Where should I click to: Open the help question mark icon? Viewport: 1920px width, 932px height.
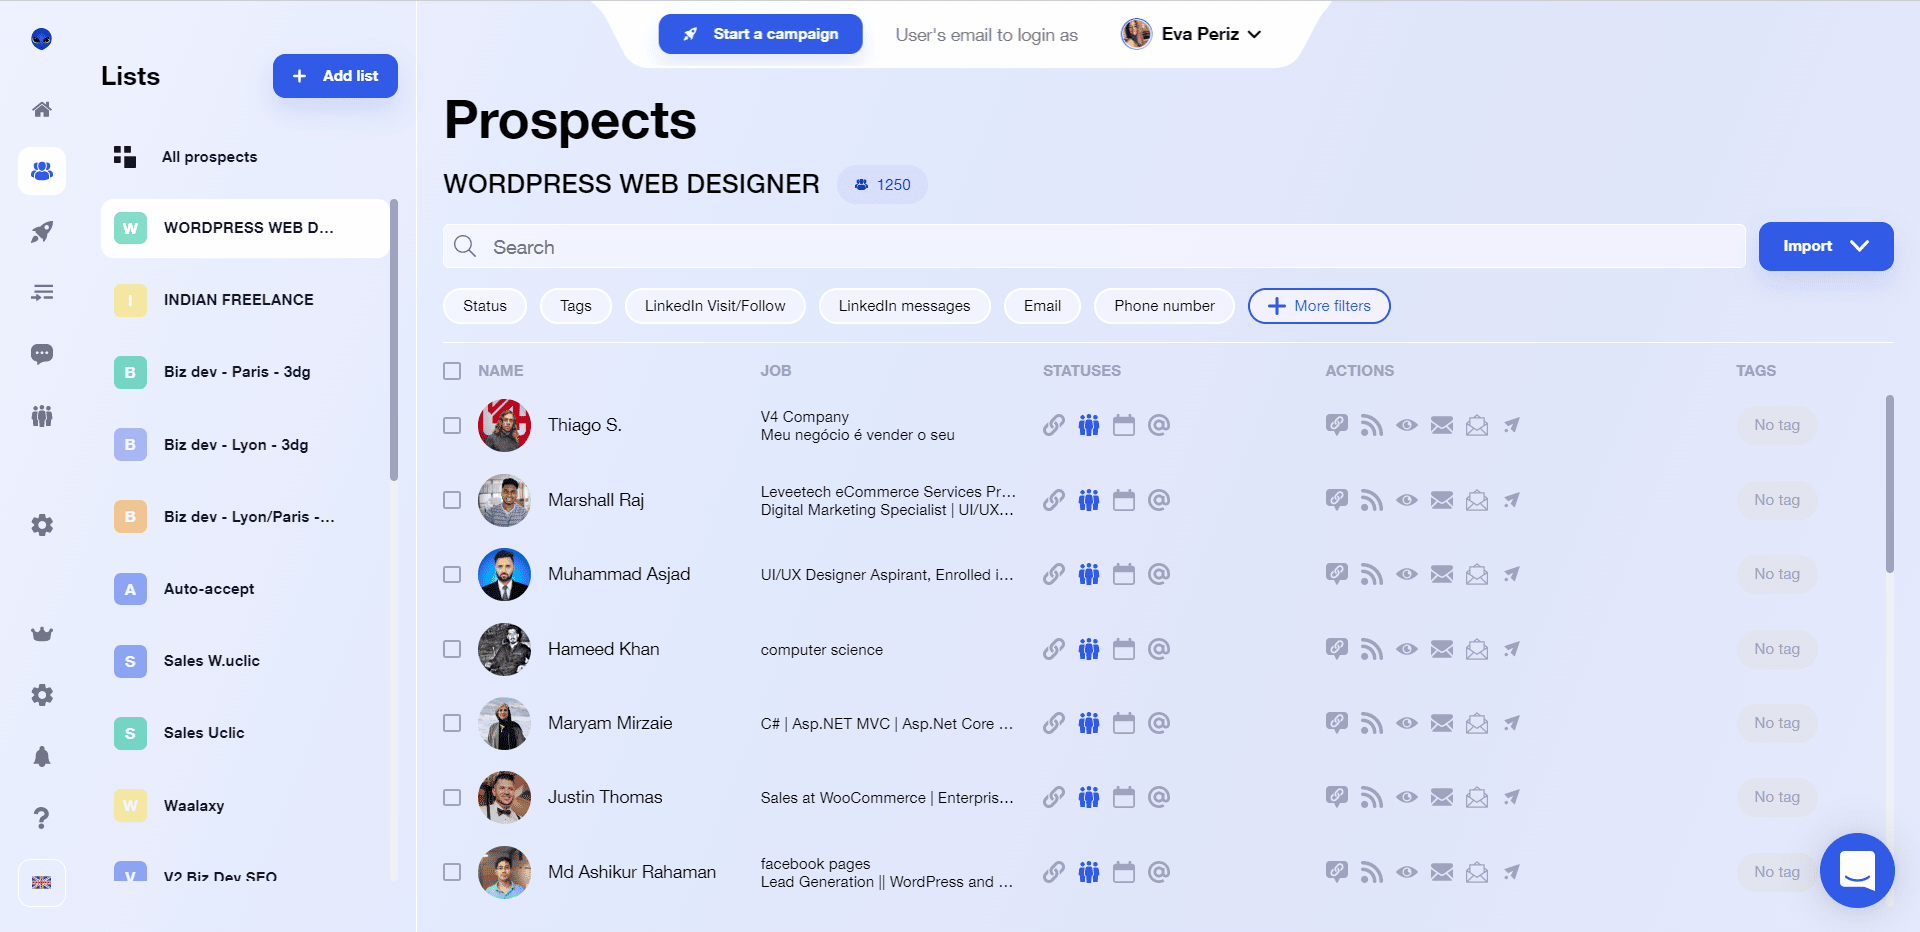click(42, 818)
